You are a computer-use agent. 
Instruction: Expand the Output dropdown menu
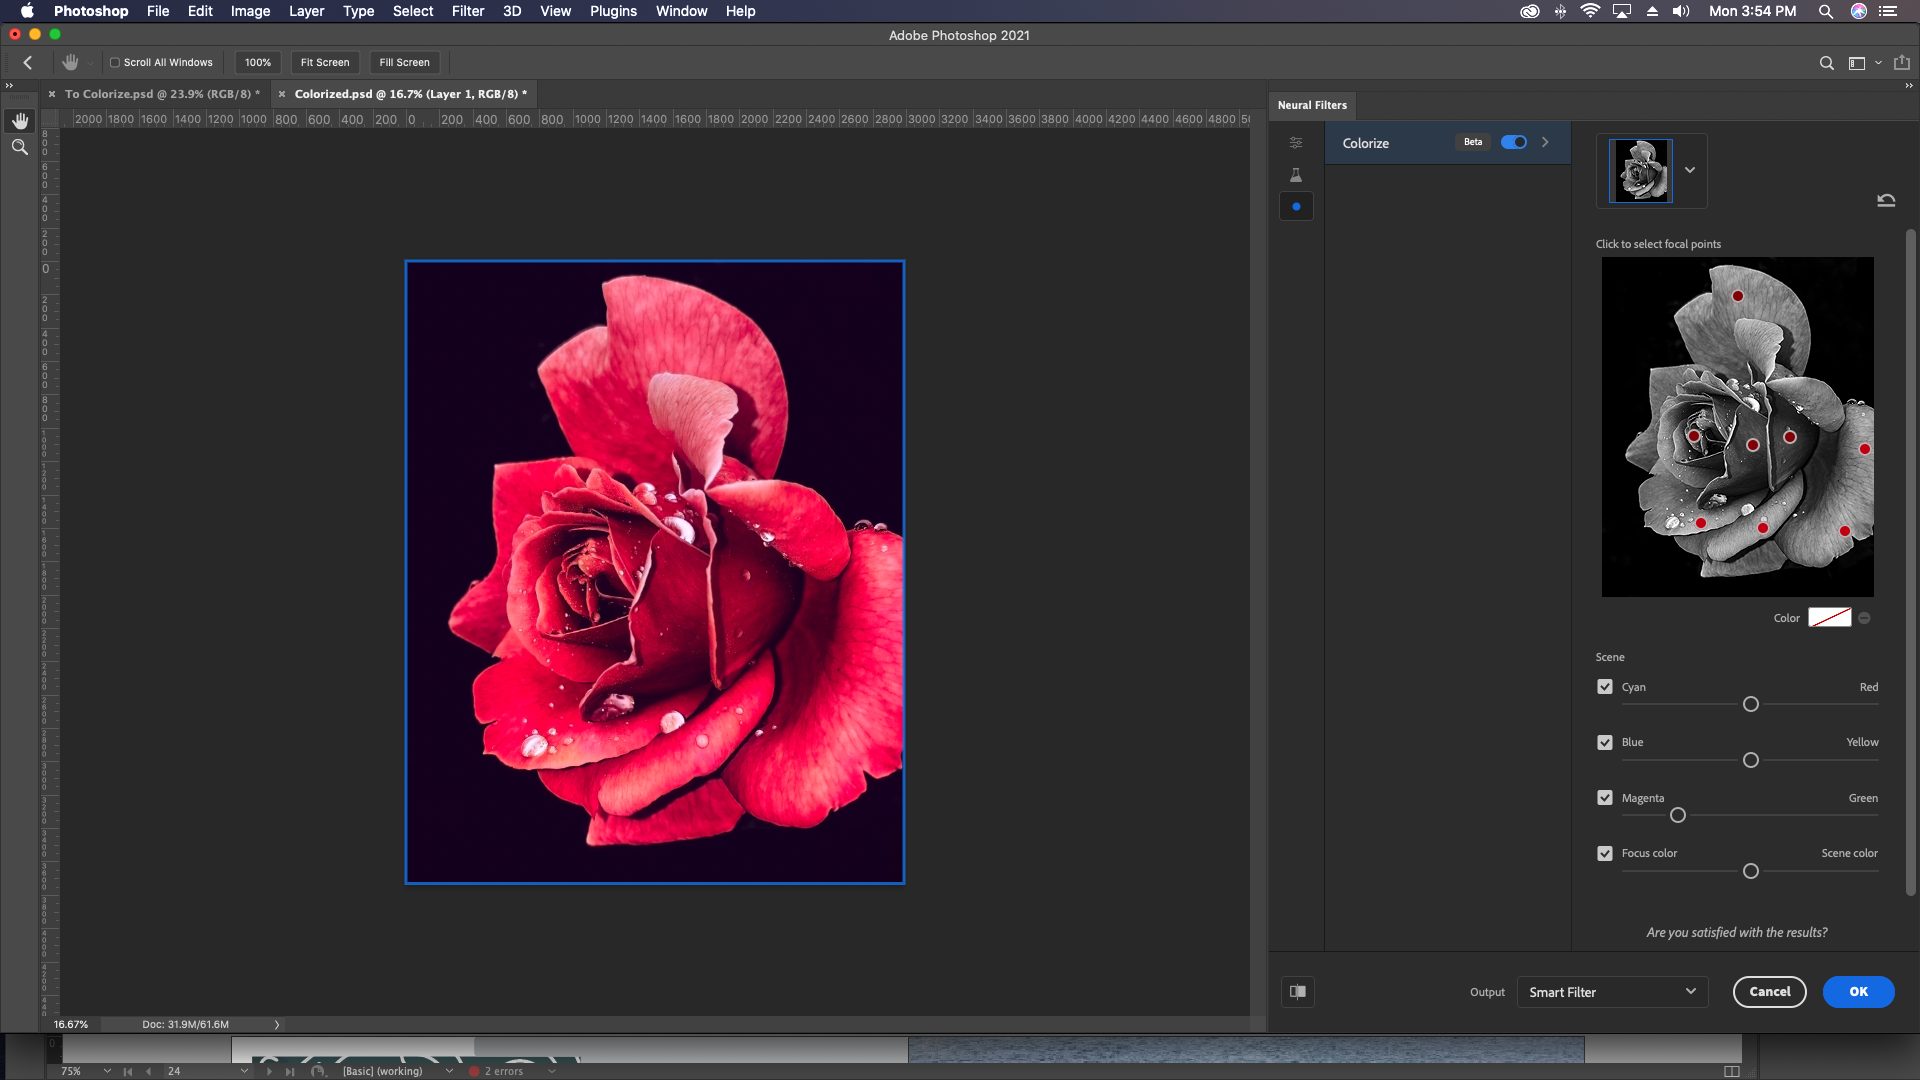click(1610, 990)
